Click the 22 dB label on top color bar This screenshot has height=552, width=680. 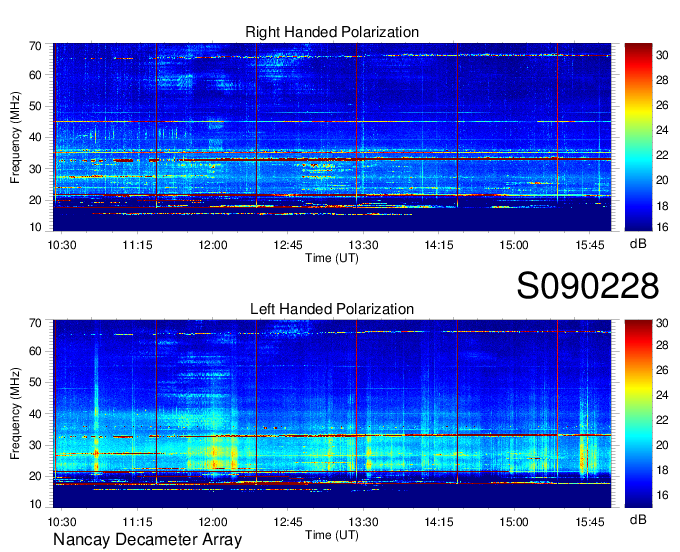coord(662,155)
